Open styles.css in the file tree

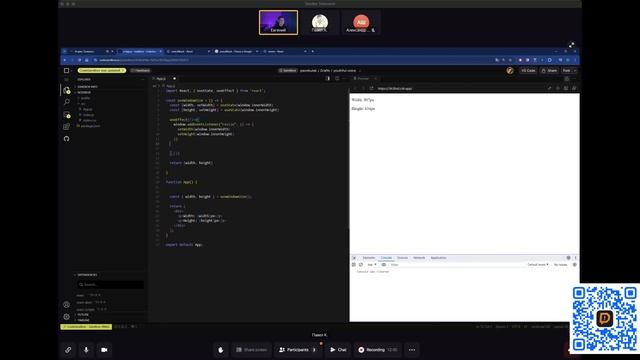coord(89,120)
